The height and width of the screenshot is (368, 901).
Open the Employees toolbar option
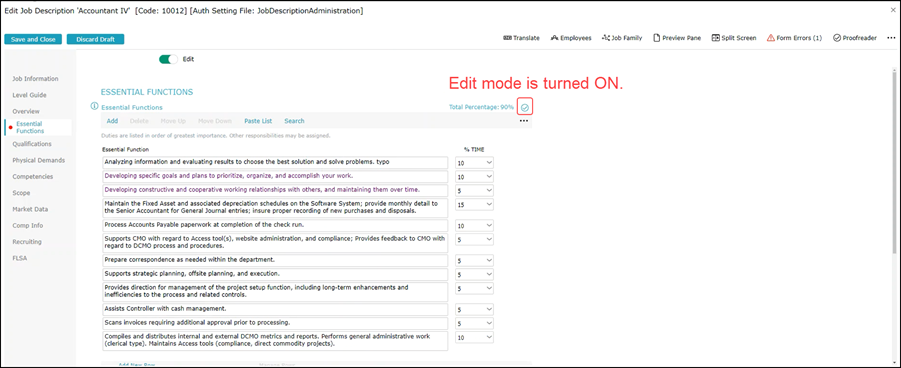coord(571,38)
